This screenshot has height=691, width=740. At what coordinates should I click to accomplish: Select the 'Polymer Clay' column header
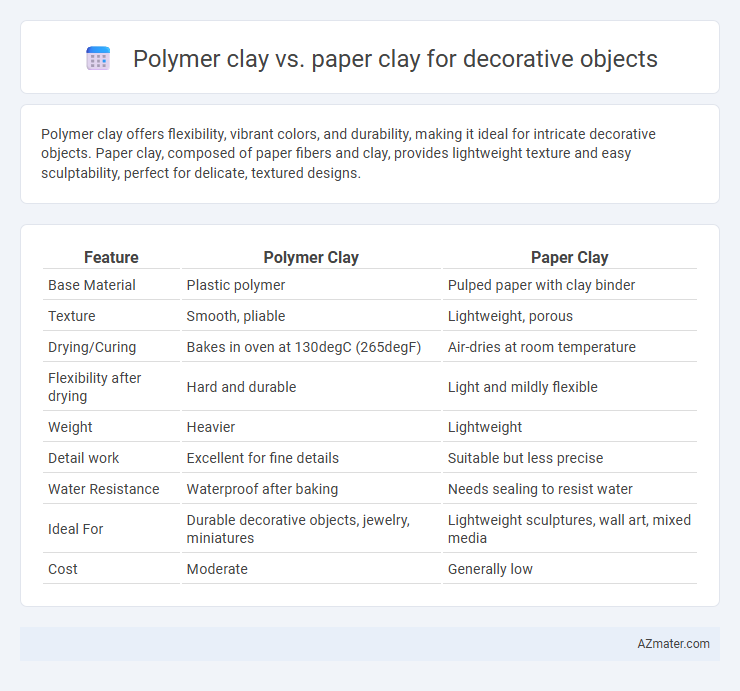point(311,257)
